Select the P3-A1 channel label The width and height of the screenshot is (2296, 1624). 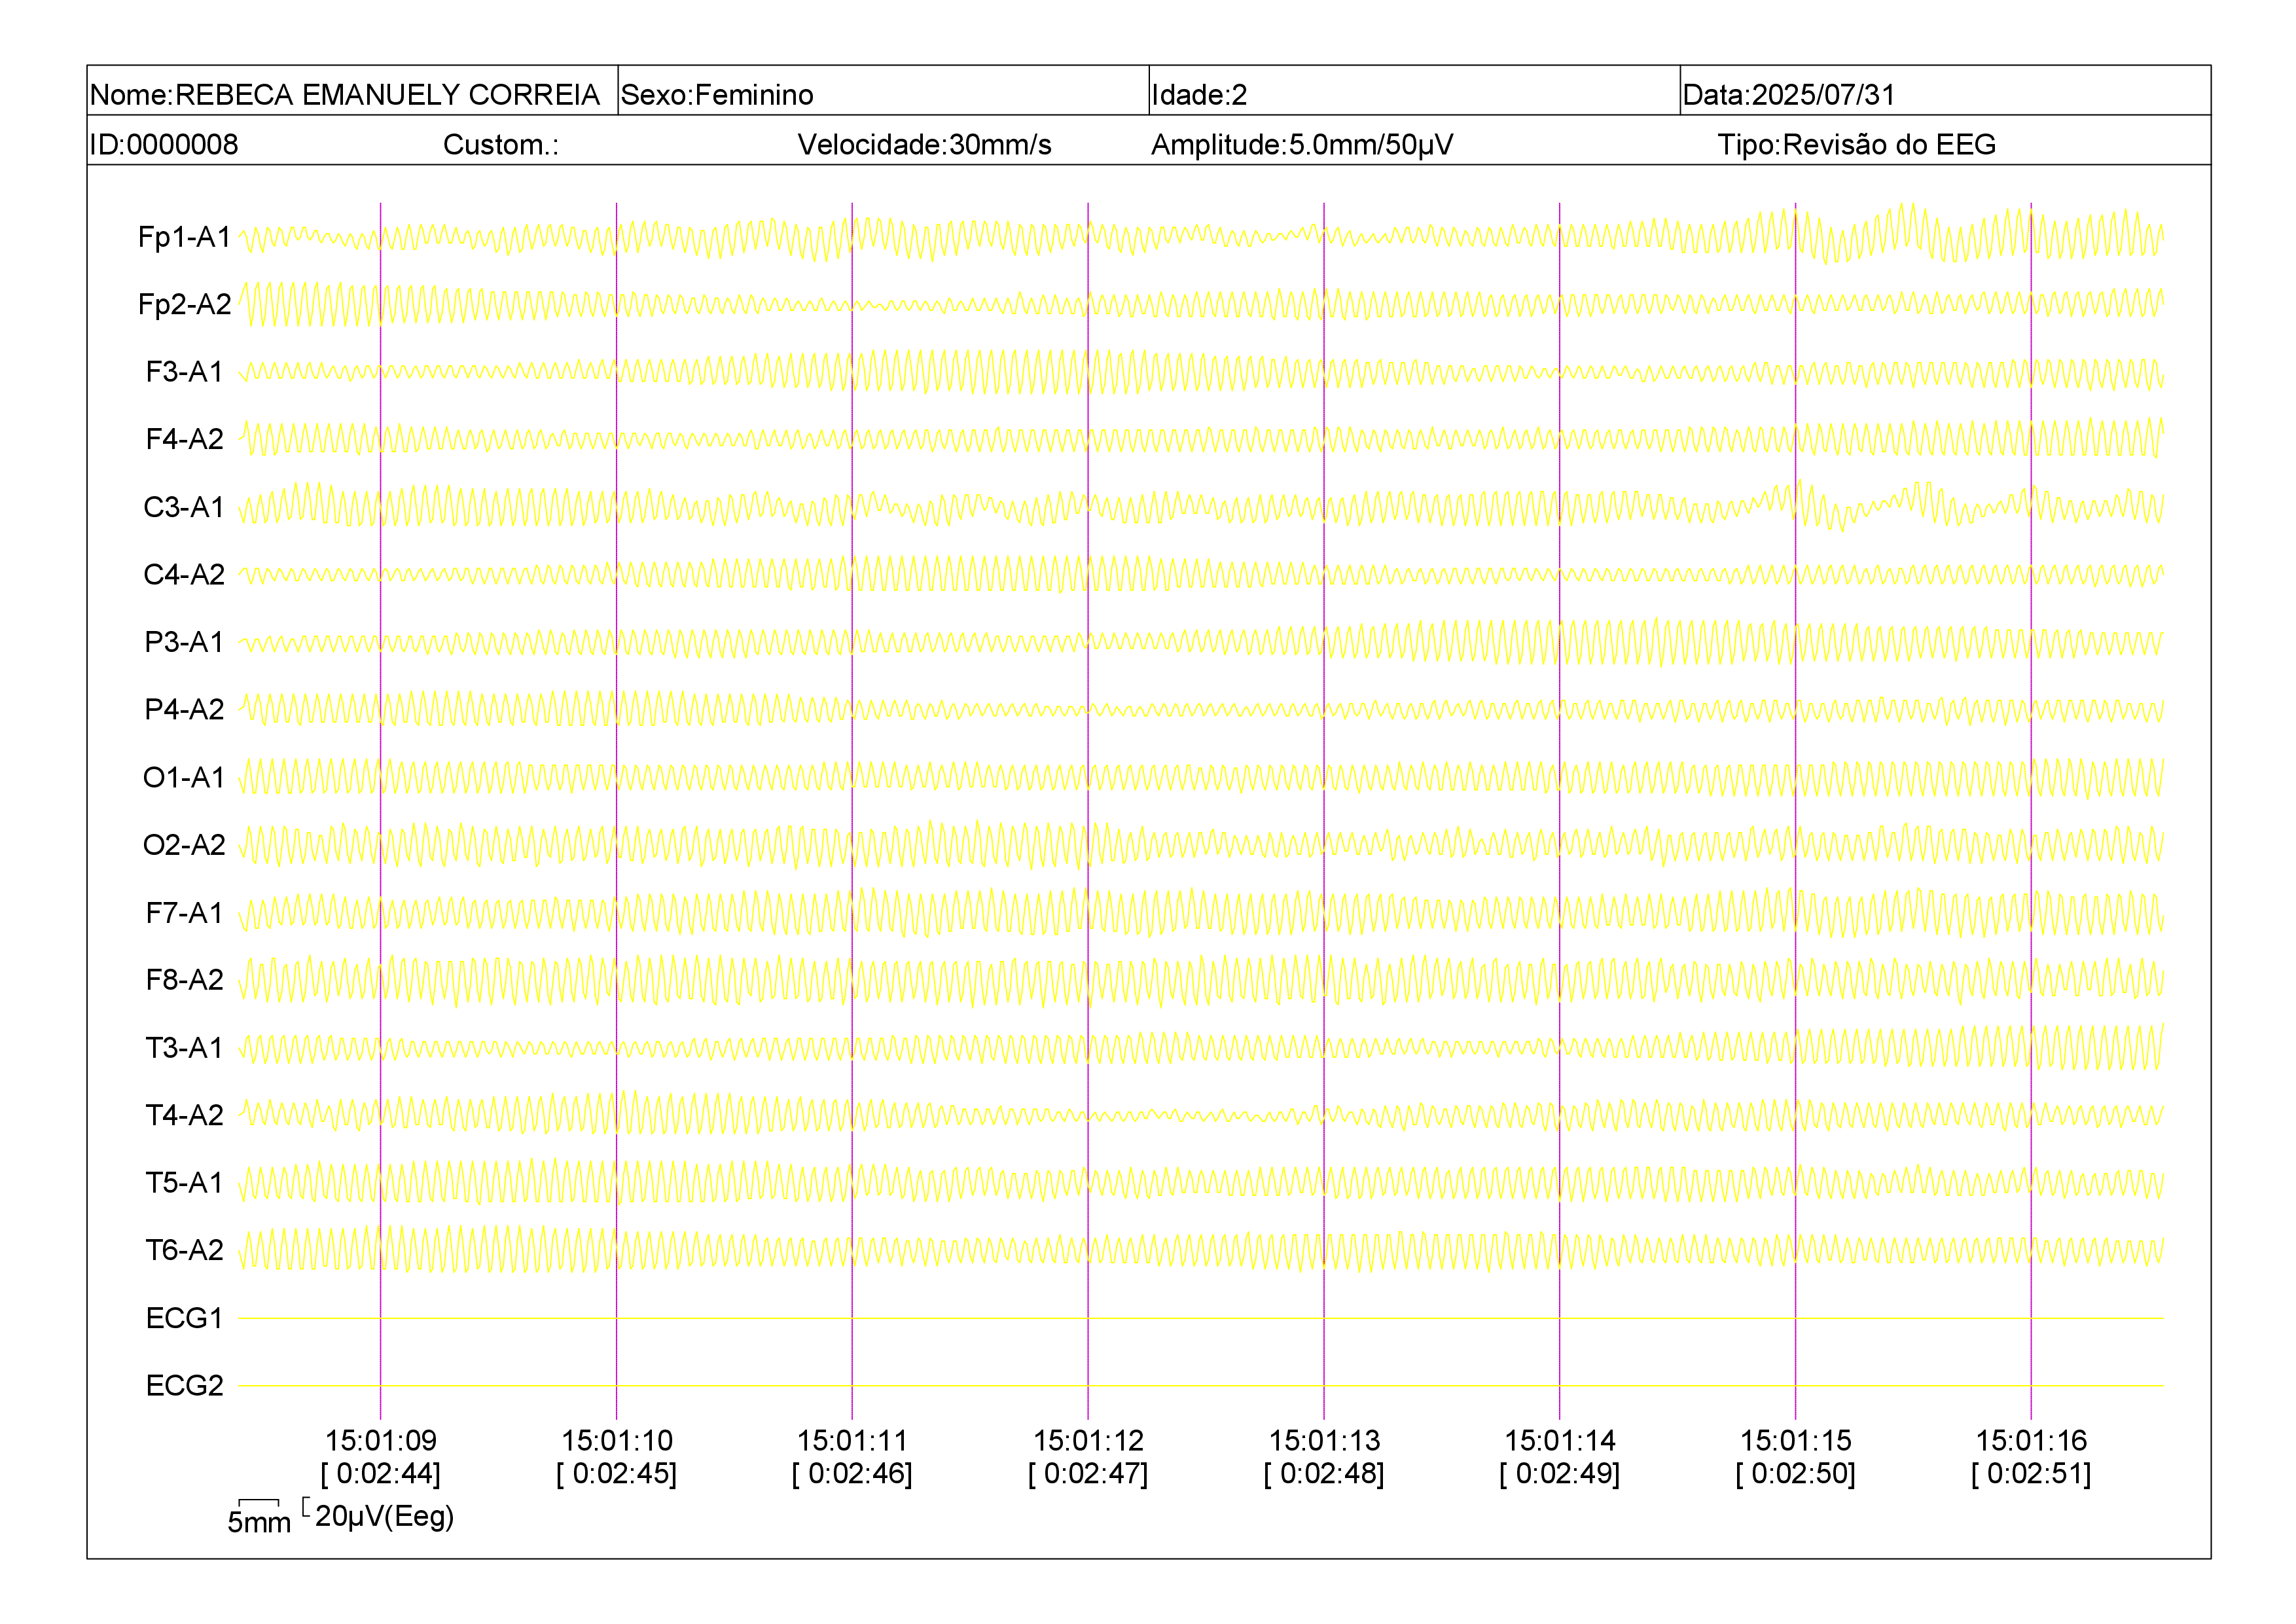(184, 642)
